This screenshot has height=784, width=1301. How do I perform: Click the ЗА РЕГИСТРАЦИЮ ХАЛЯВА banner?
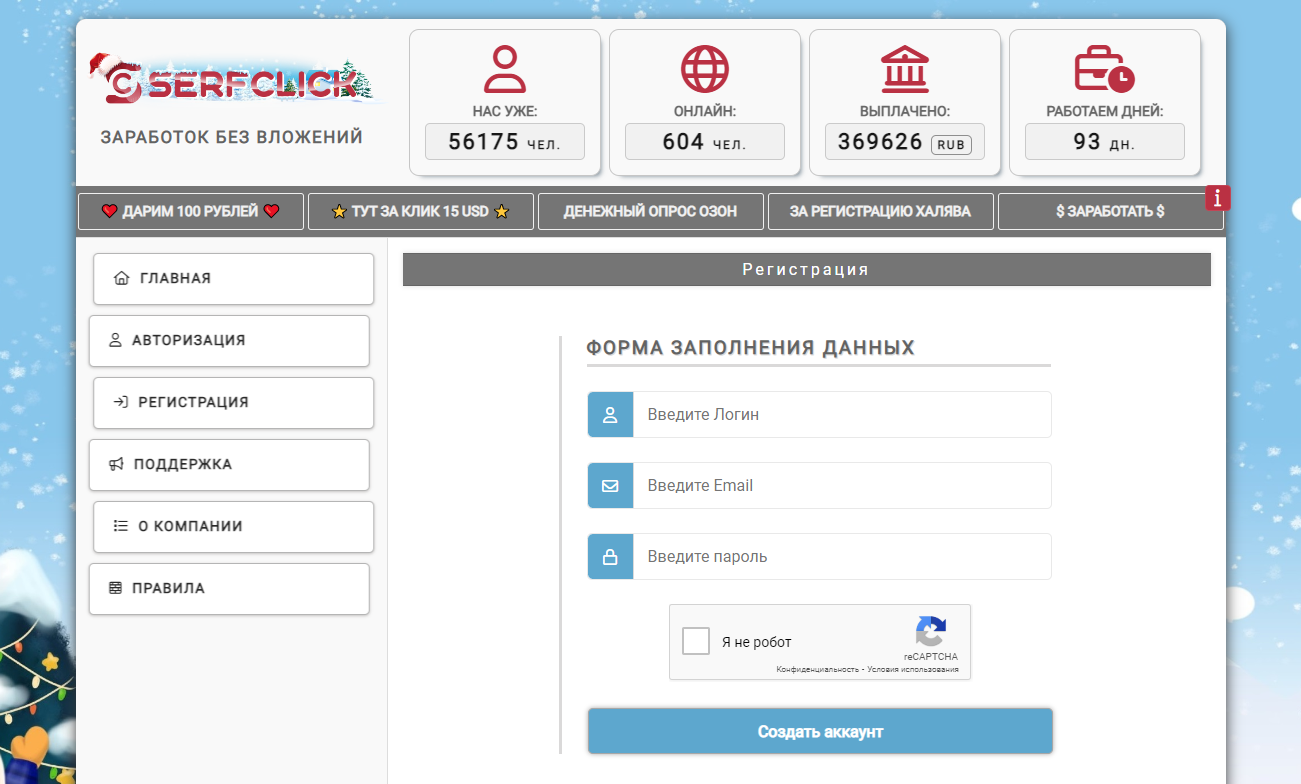[x=880, y=211]
